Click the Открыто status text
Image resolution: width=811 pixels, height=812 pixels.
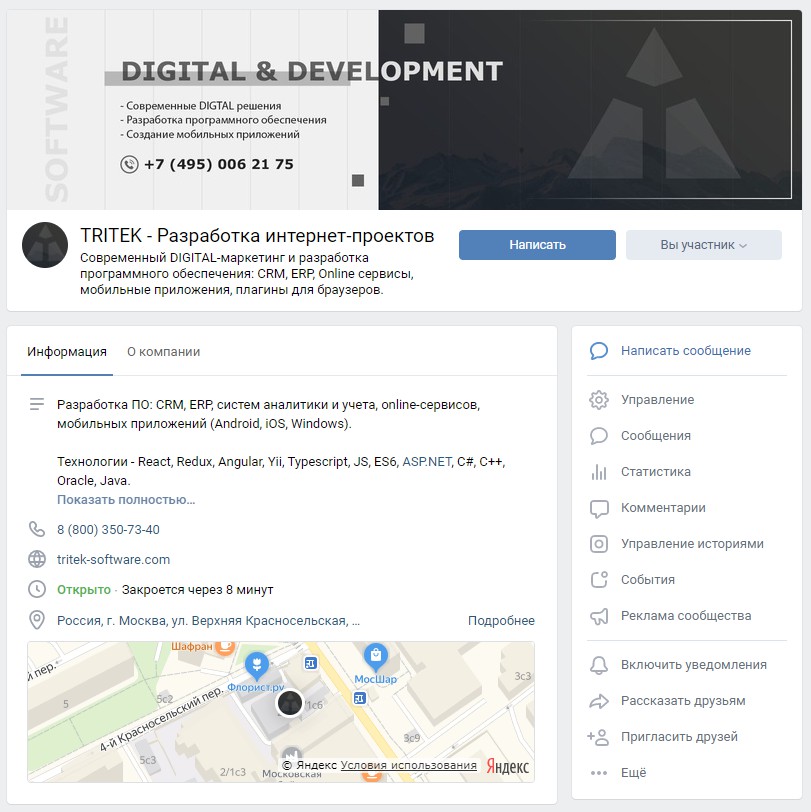click(x=84, y=590)
